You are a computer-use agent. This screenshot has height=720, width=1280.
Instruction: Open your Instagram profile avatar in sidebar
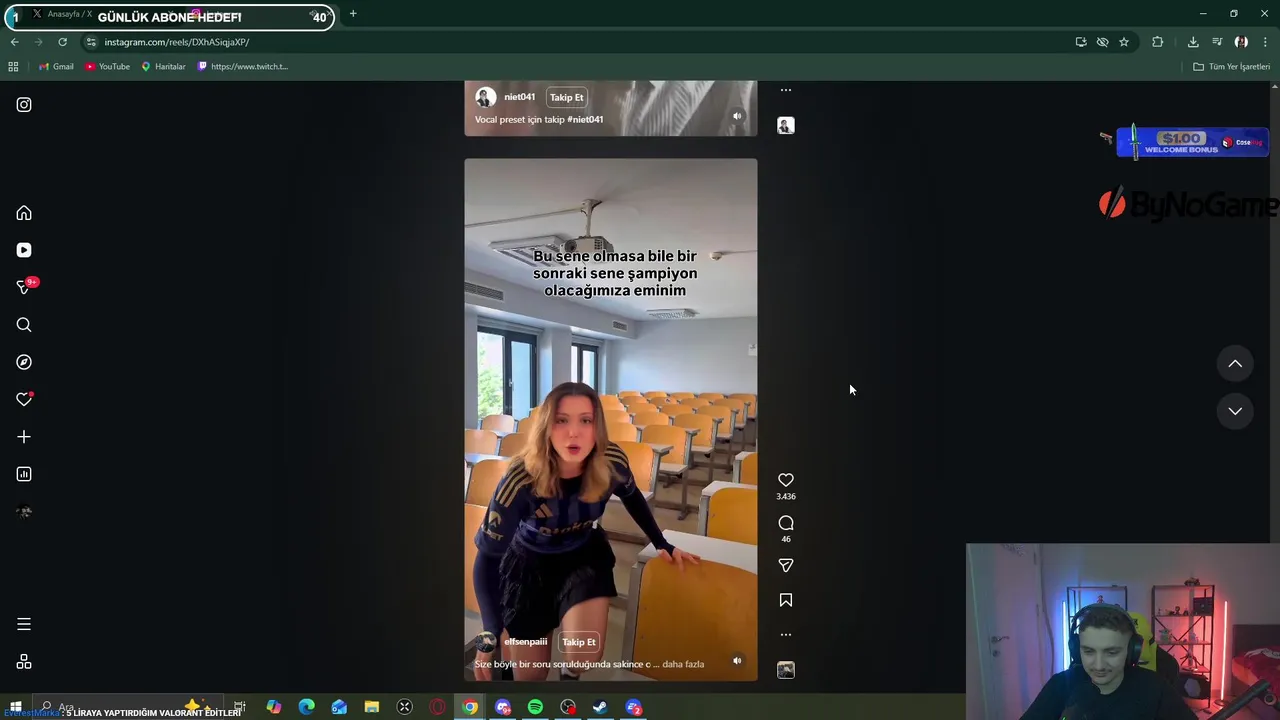point(24,511)
